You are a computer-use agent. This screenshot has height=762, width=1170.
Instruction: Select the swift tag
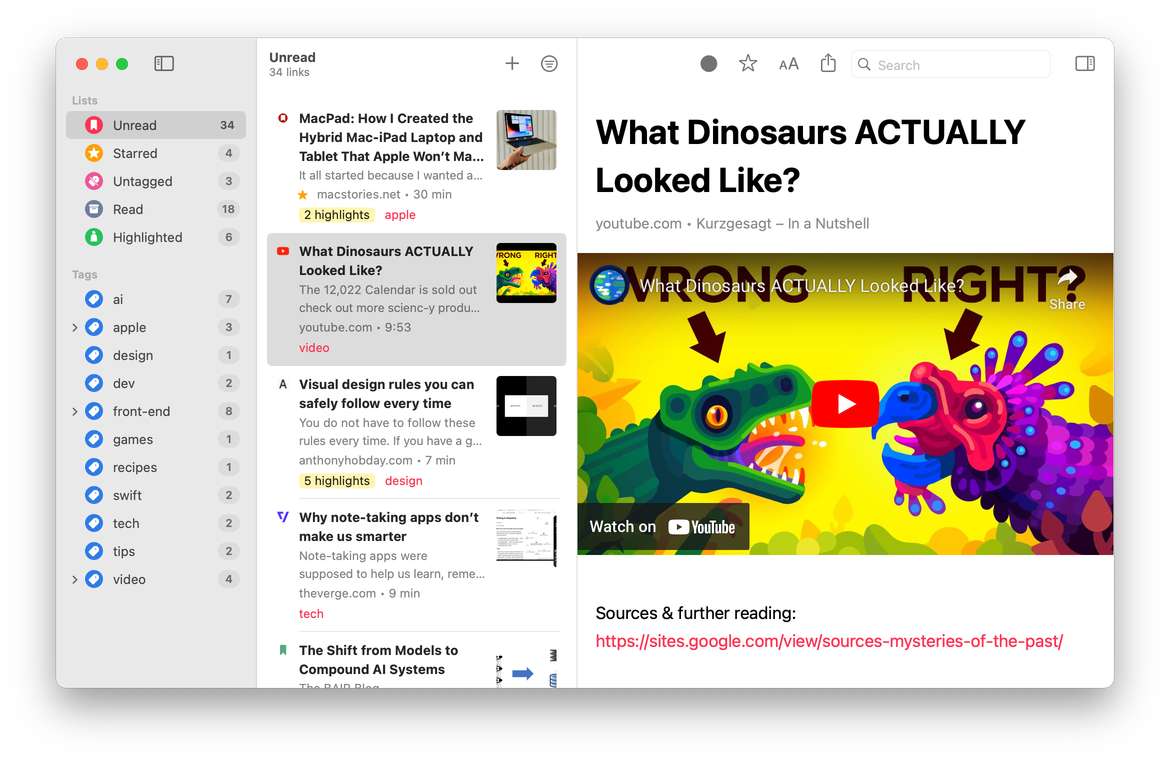[156, 496]
